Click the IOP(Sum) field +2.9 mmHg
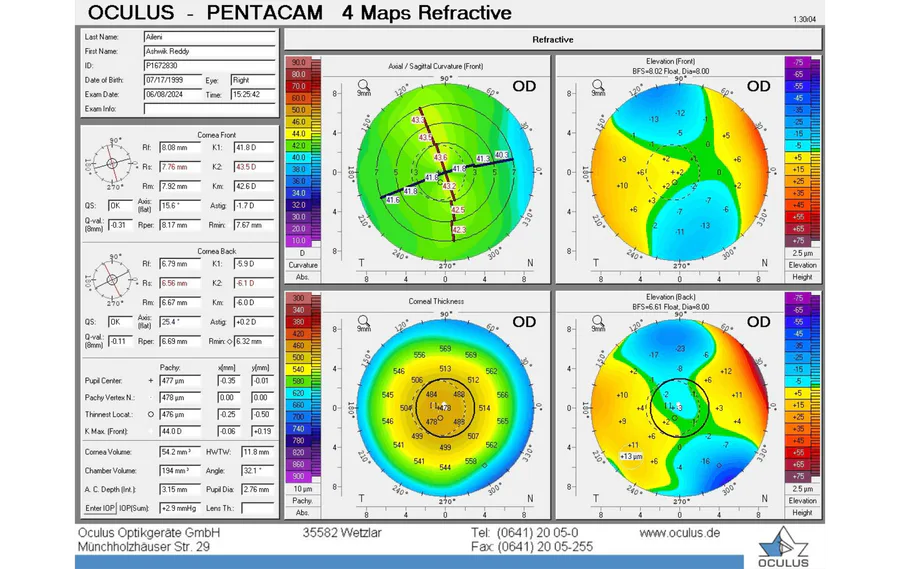 pos(180,508)
